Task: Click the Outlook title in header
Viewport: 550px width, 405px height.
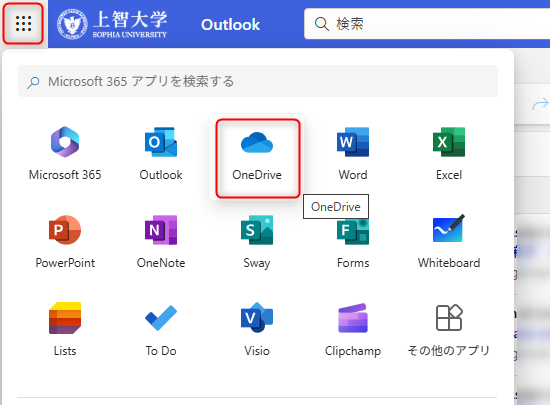Action: (230, 25)
